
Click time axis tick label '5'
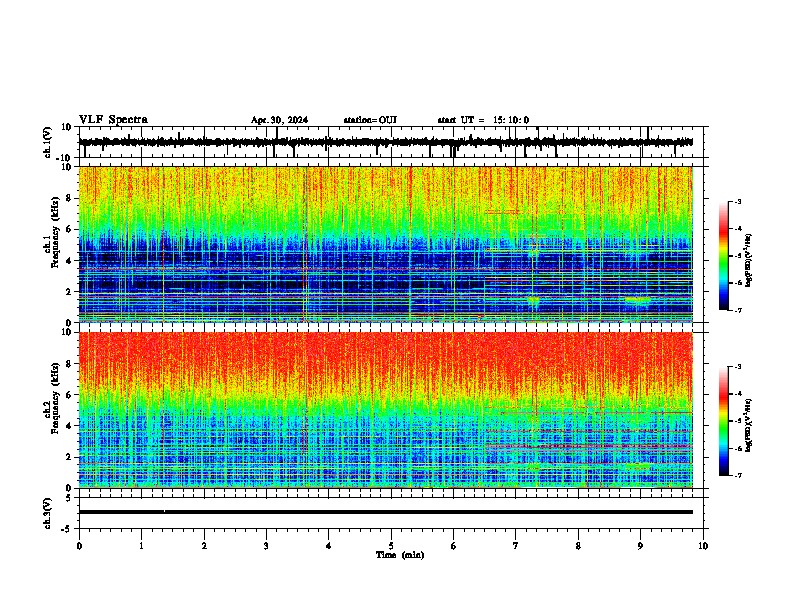391,546
